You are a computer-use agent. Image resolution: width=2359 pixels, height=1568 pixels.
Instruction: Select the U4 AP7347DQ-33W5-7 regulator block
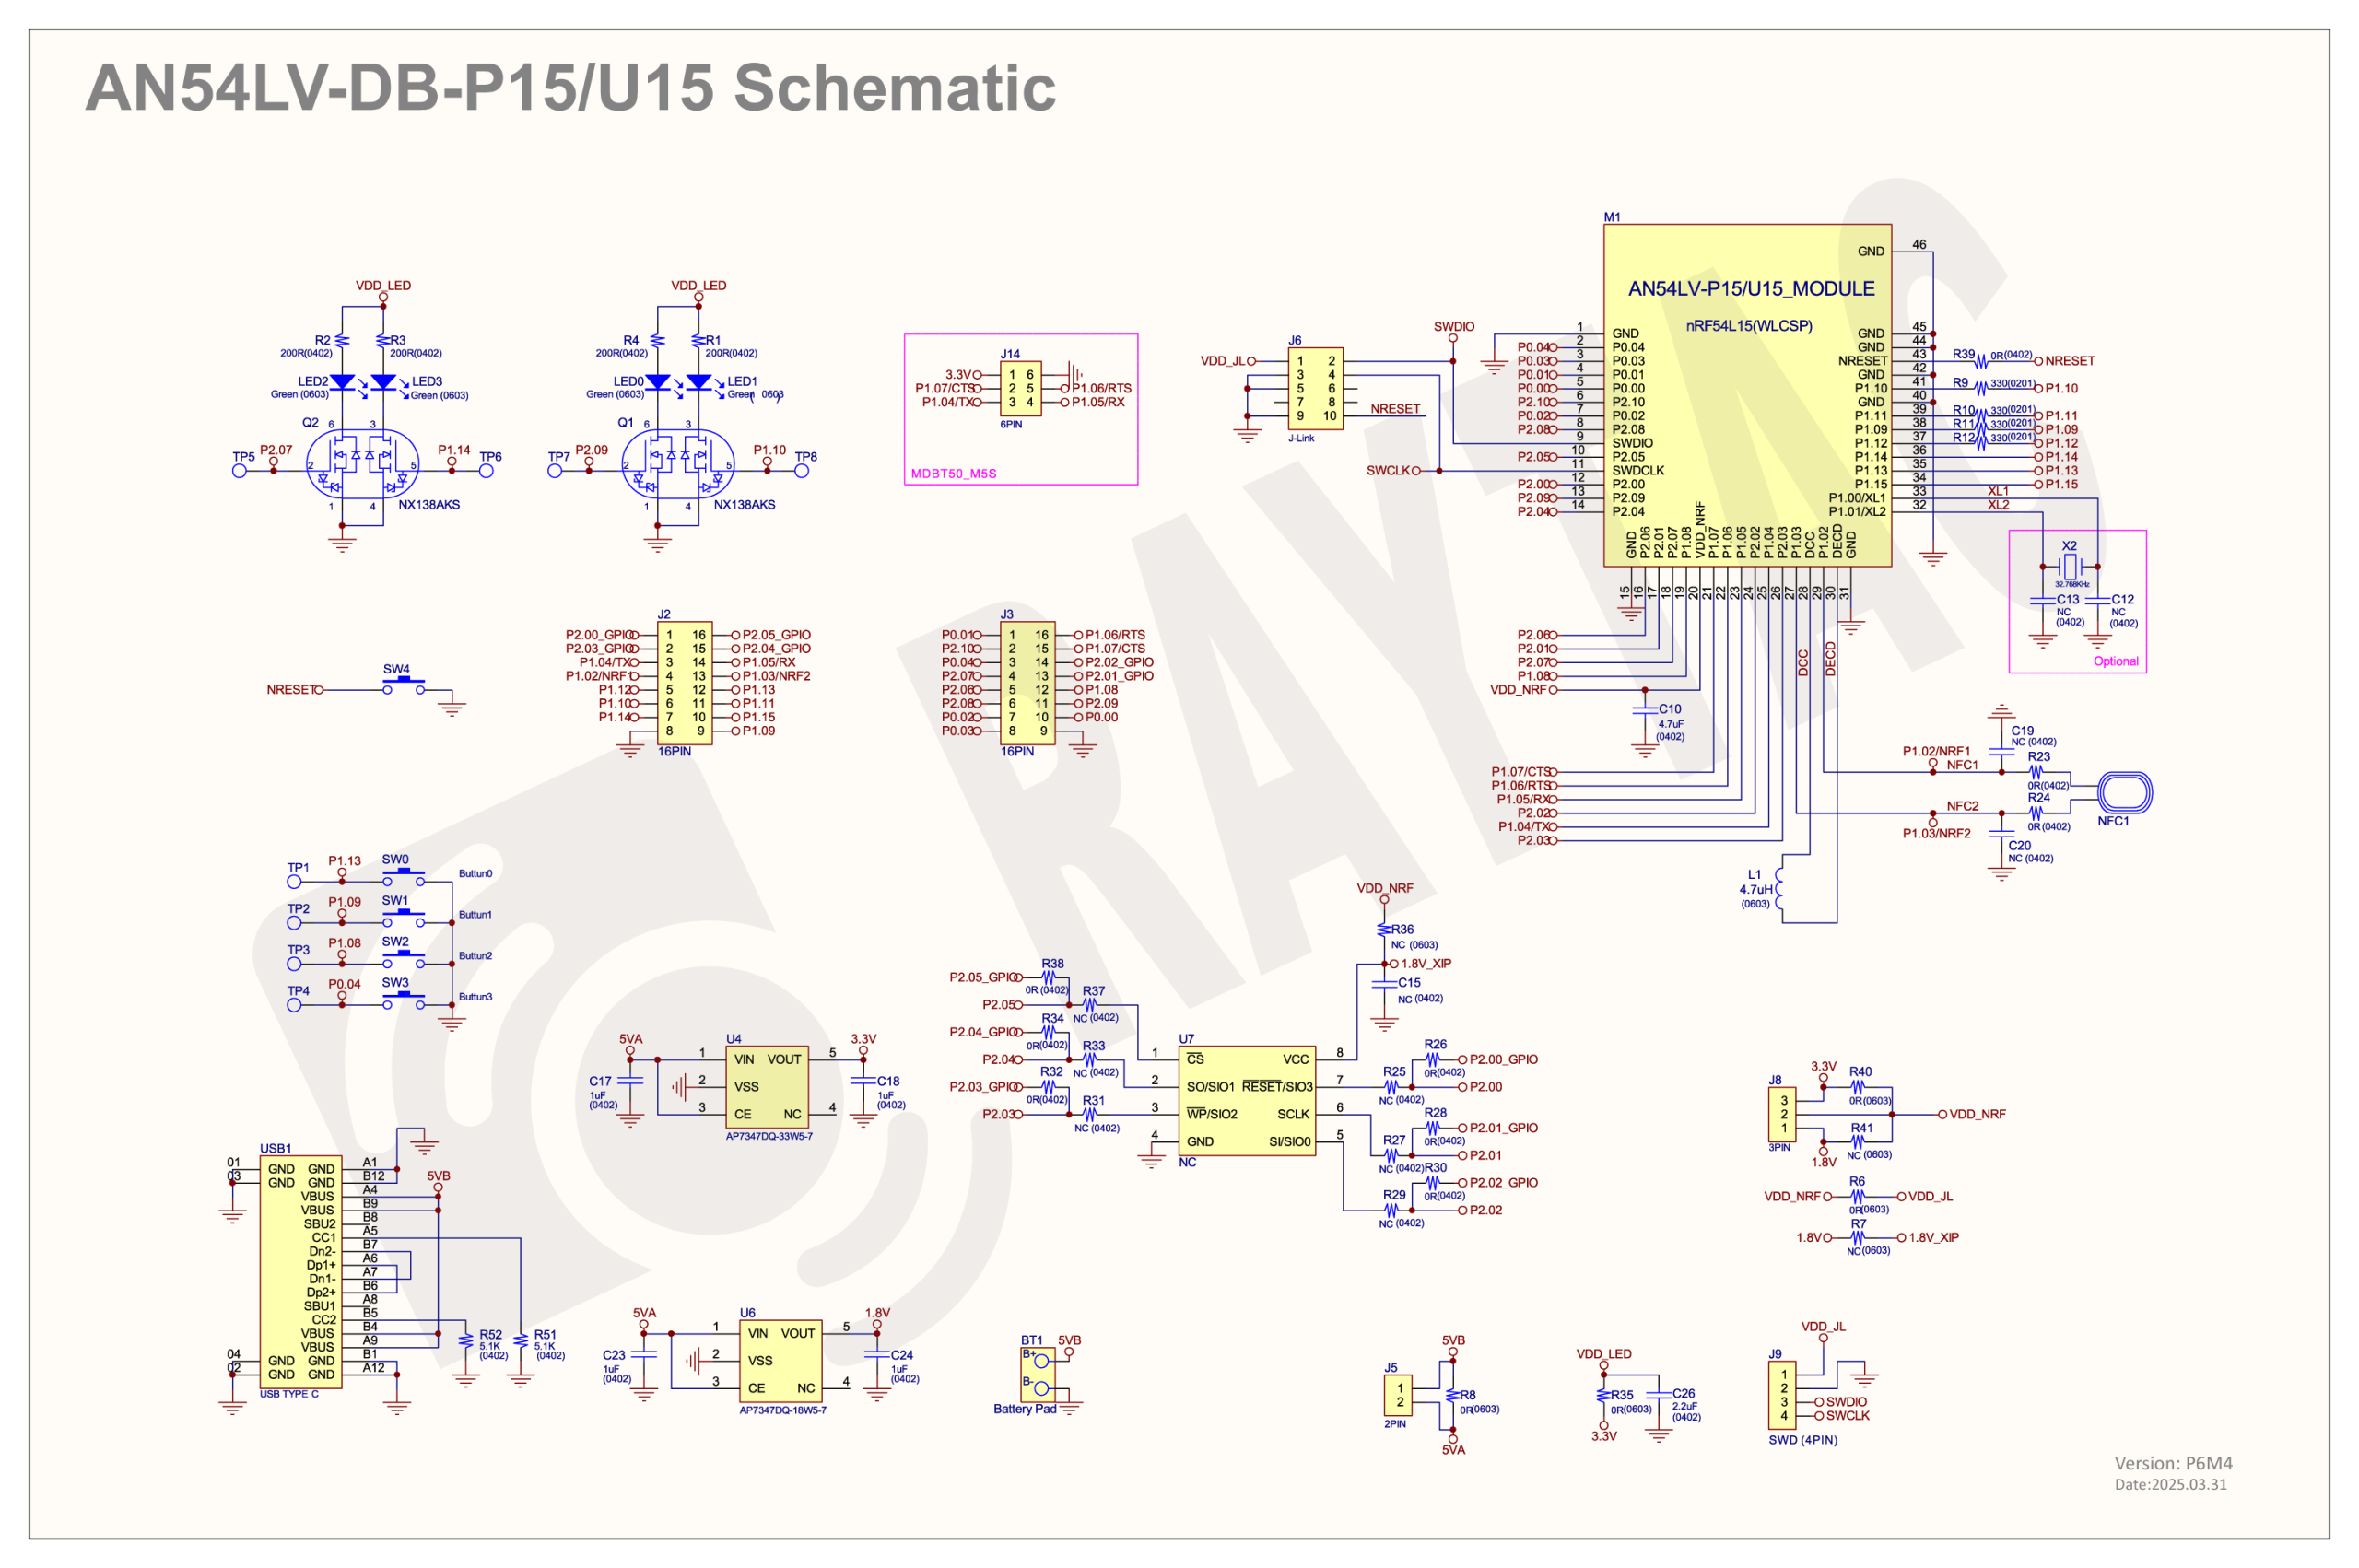[767, 1087]
